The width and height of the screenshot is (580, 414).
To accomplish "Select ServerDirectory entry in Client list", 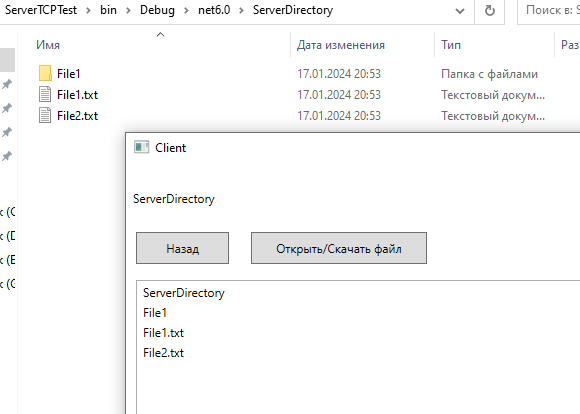I will coord(184,293).
